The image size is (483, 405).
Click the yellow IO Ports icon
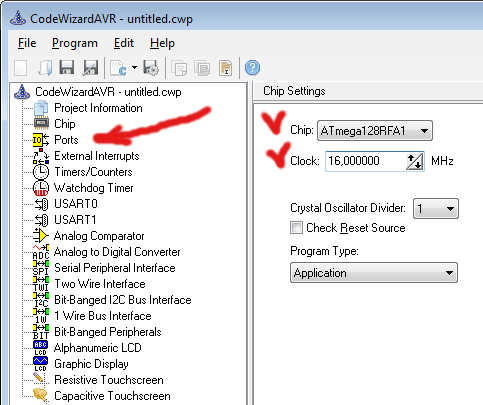[x=41, y=140]
